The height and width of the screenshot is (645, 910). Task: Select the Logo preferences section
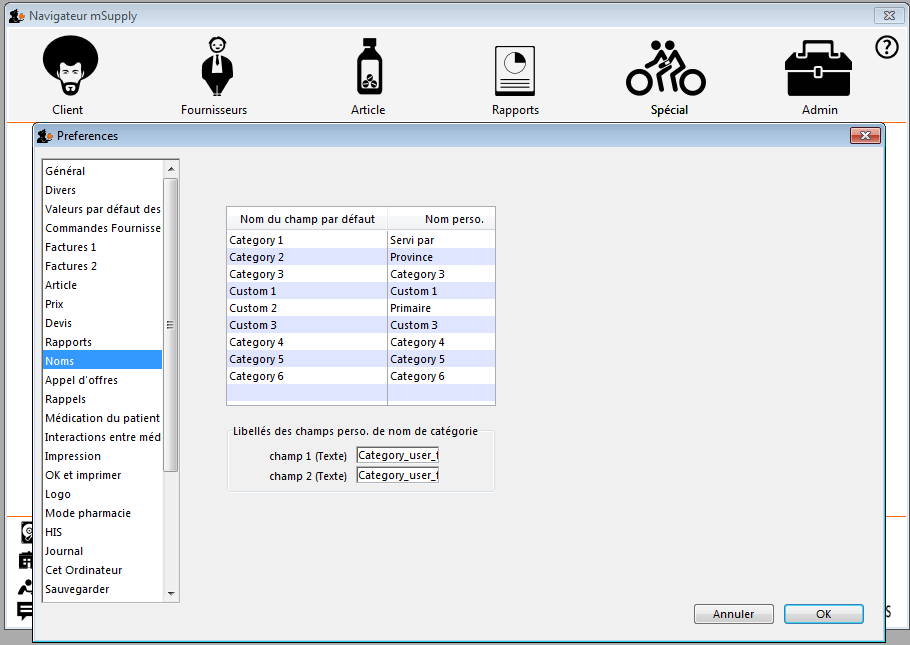(102, 494)
